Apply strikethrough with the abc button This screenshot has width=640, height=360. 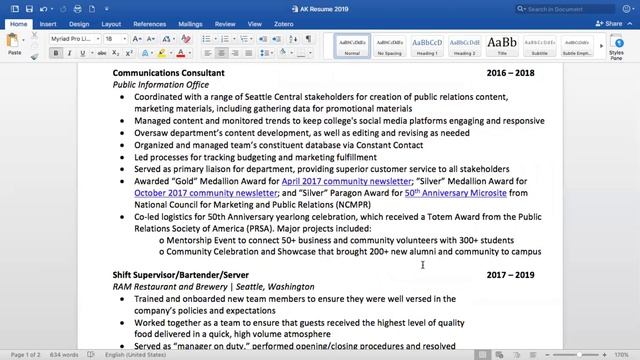click(102, 53)
